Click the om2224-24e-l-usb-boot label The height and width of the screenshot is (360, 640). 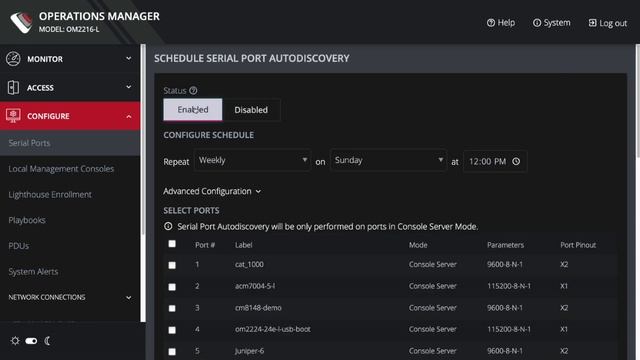click(x=273, y=329)
